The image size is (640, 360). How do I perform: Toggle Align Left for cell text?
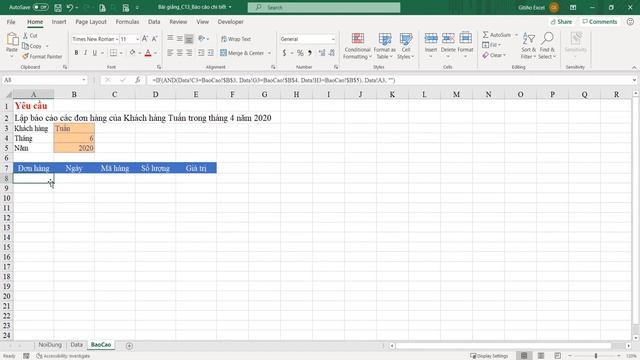170,53
